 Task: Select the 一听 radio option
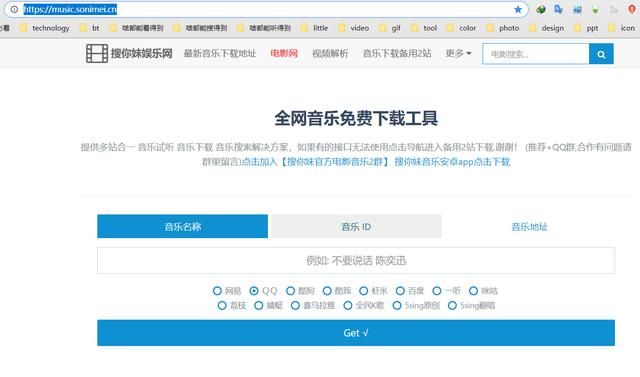(x=437, y=291)
